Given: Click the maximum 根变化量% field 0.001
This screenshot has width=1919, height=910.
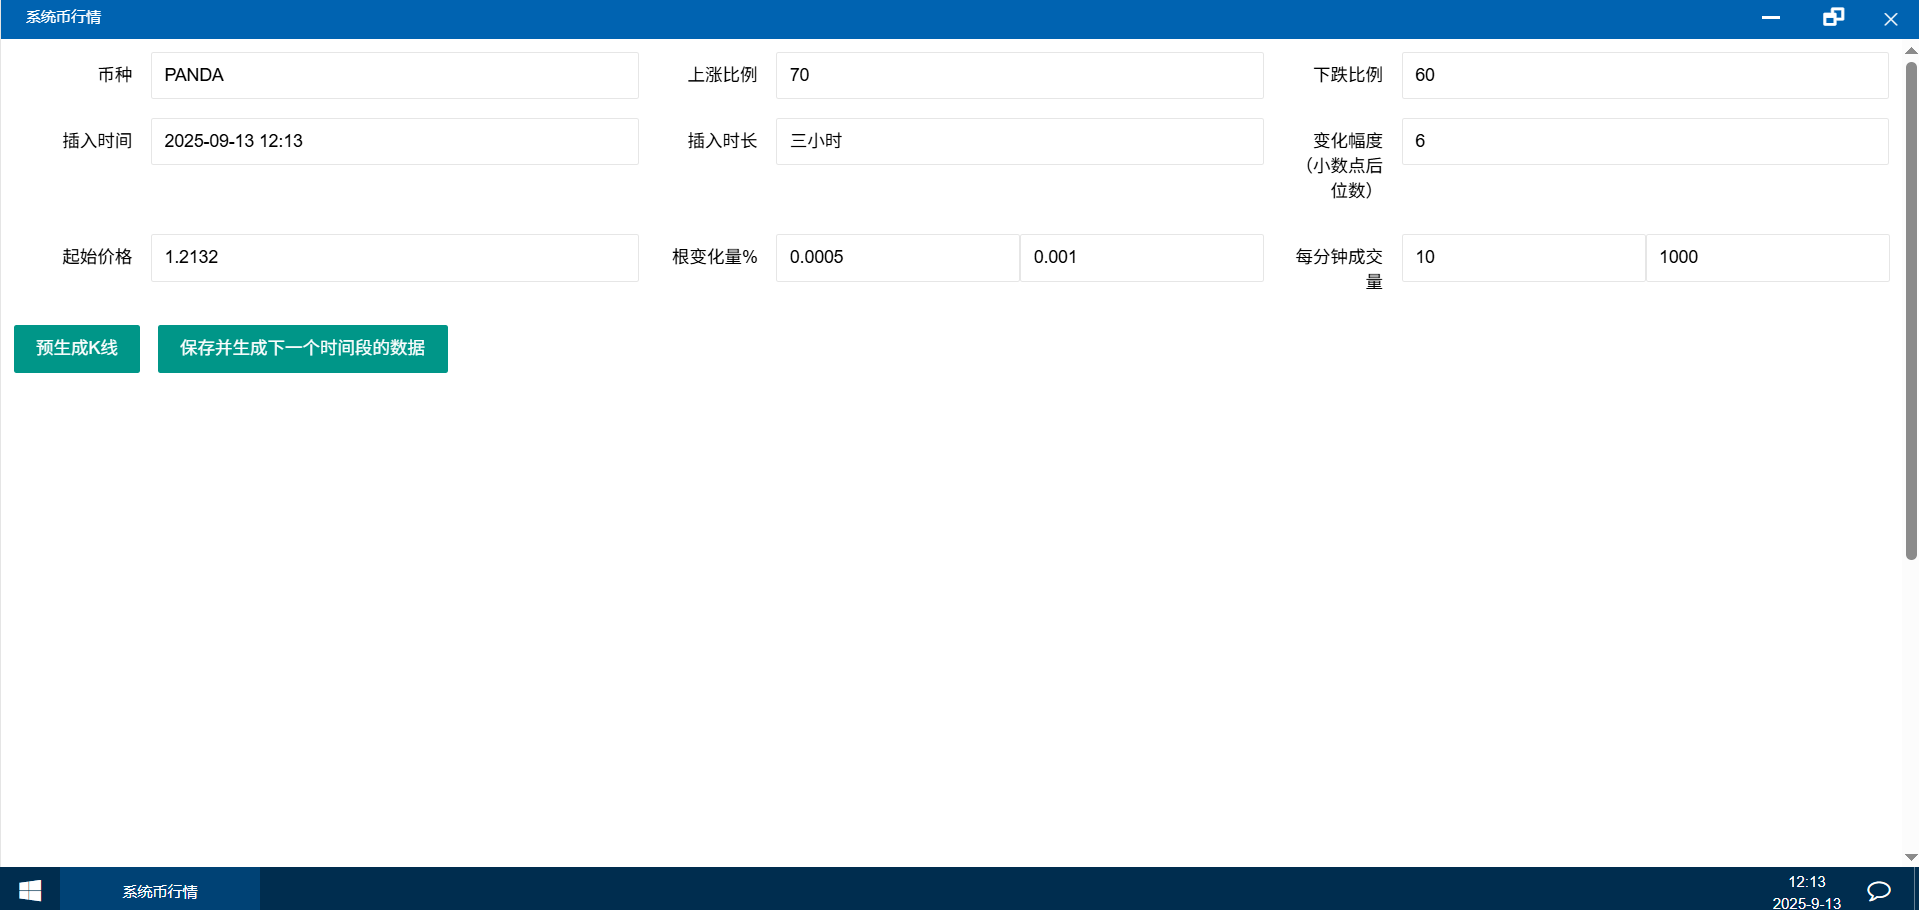Looking at the screenshot, I should [1141, 257].
